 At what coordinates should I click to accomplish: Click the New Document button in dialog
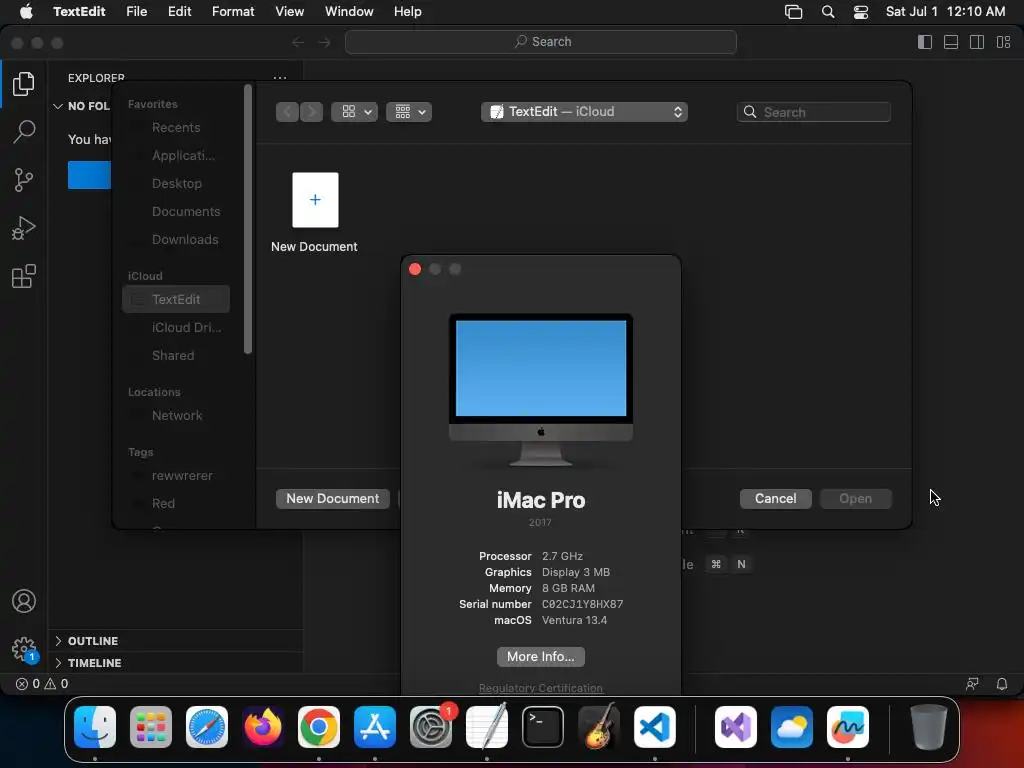[x=333, y=498]
